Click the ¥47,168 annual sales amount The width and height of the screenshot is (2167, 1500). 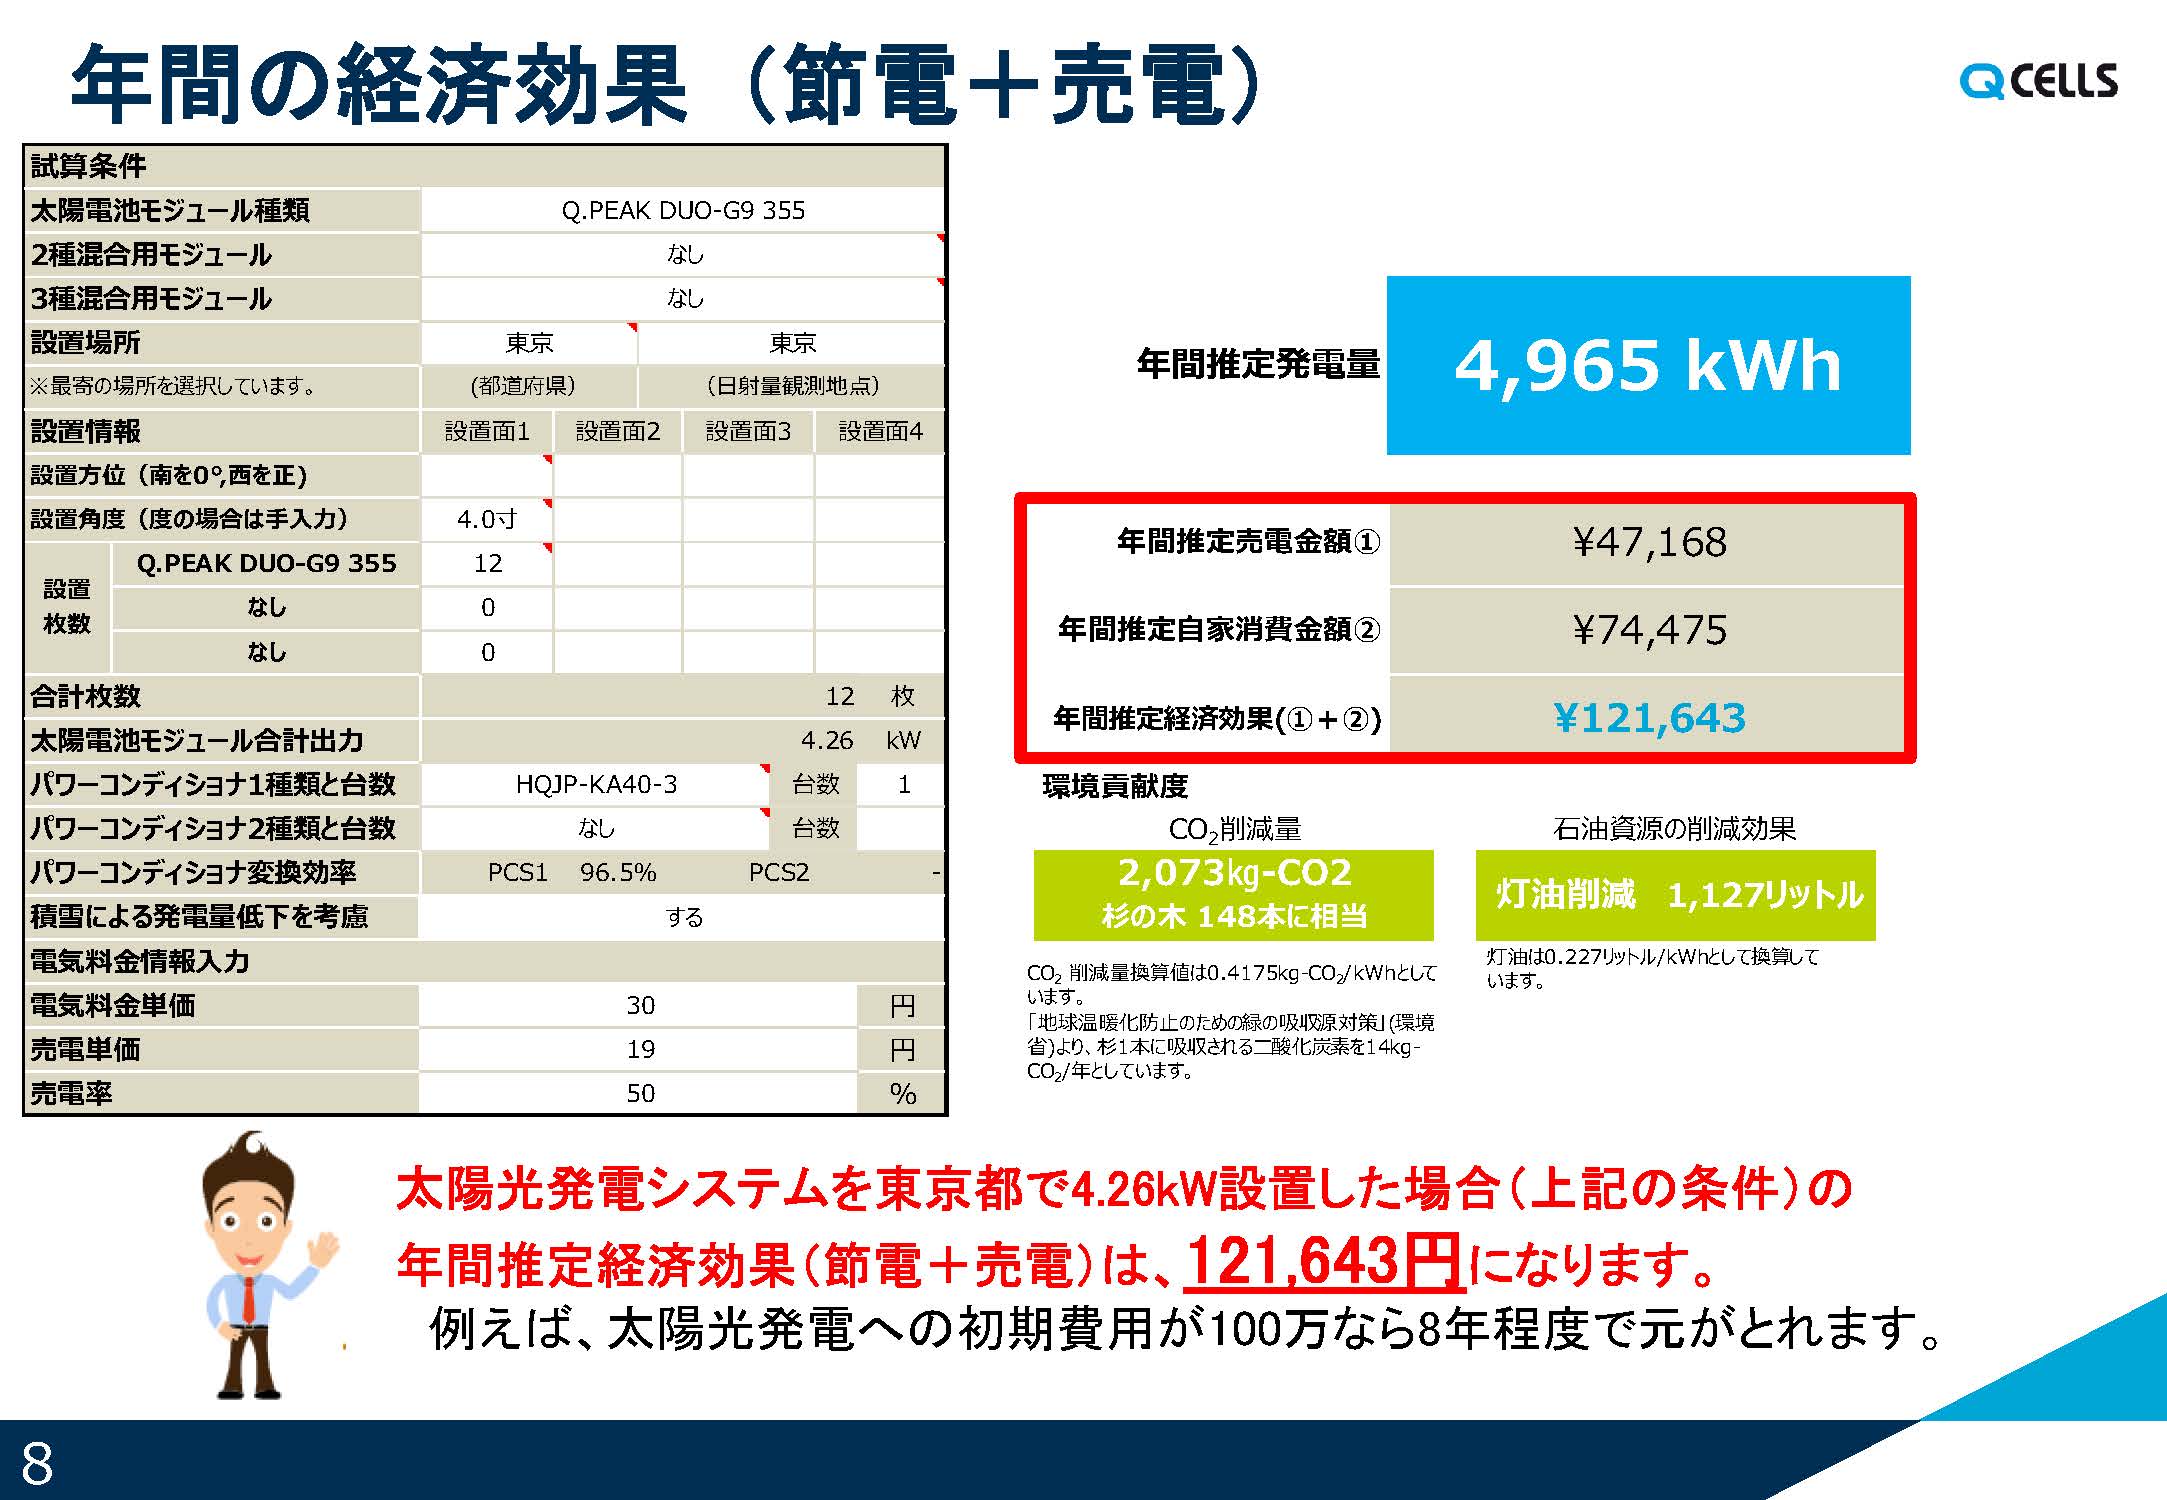[1648, 542]
